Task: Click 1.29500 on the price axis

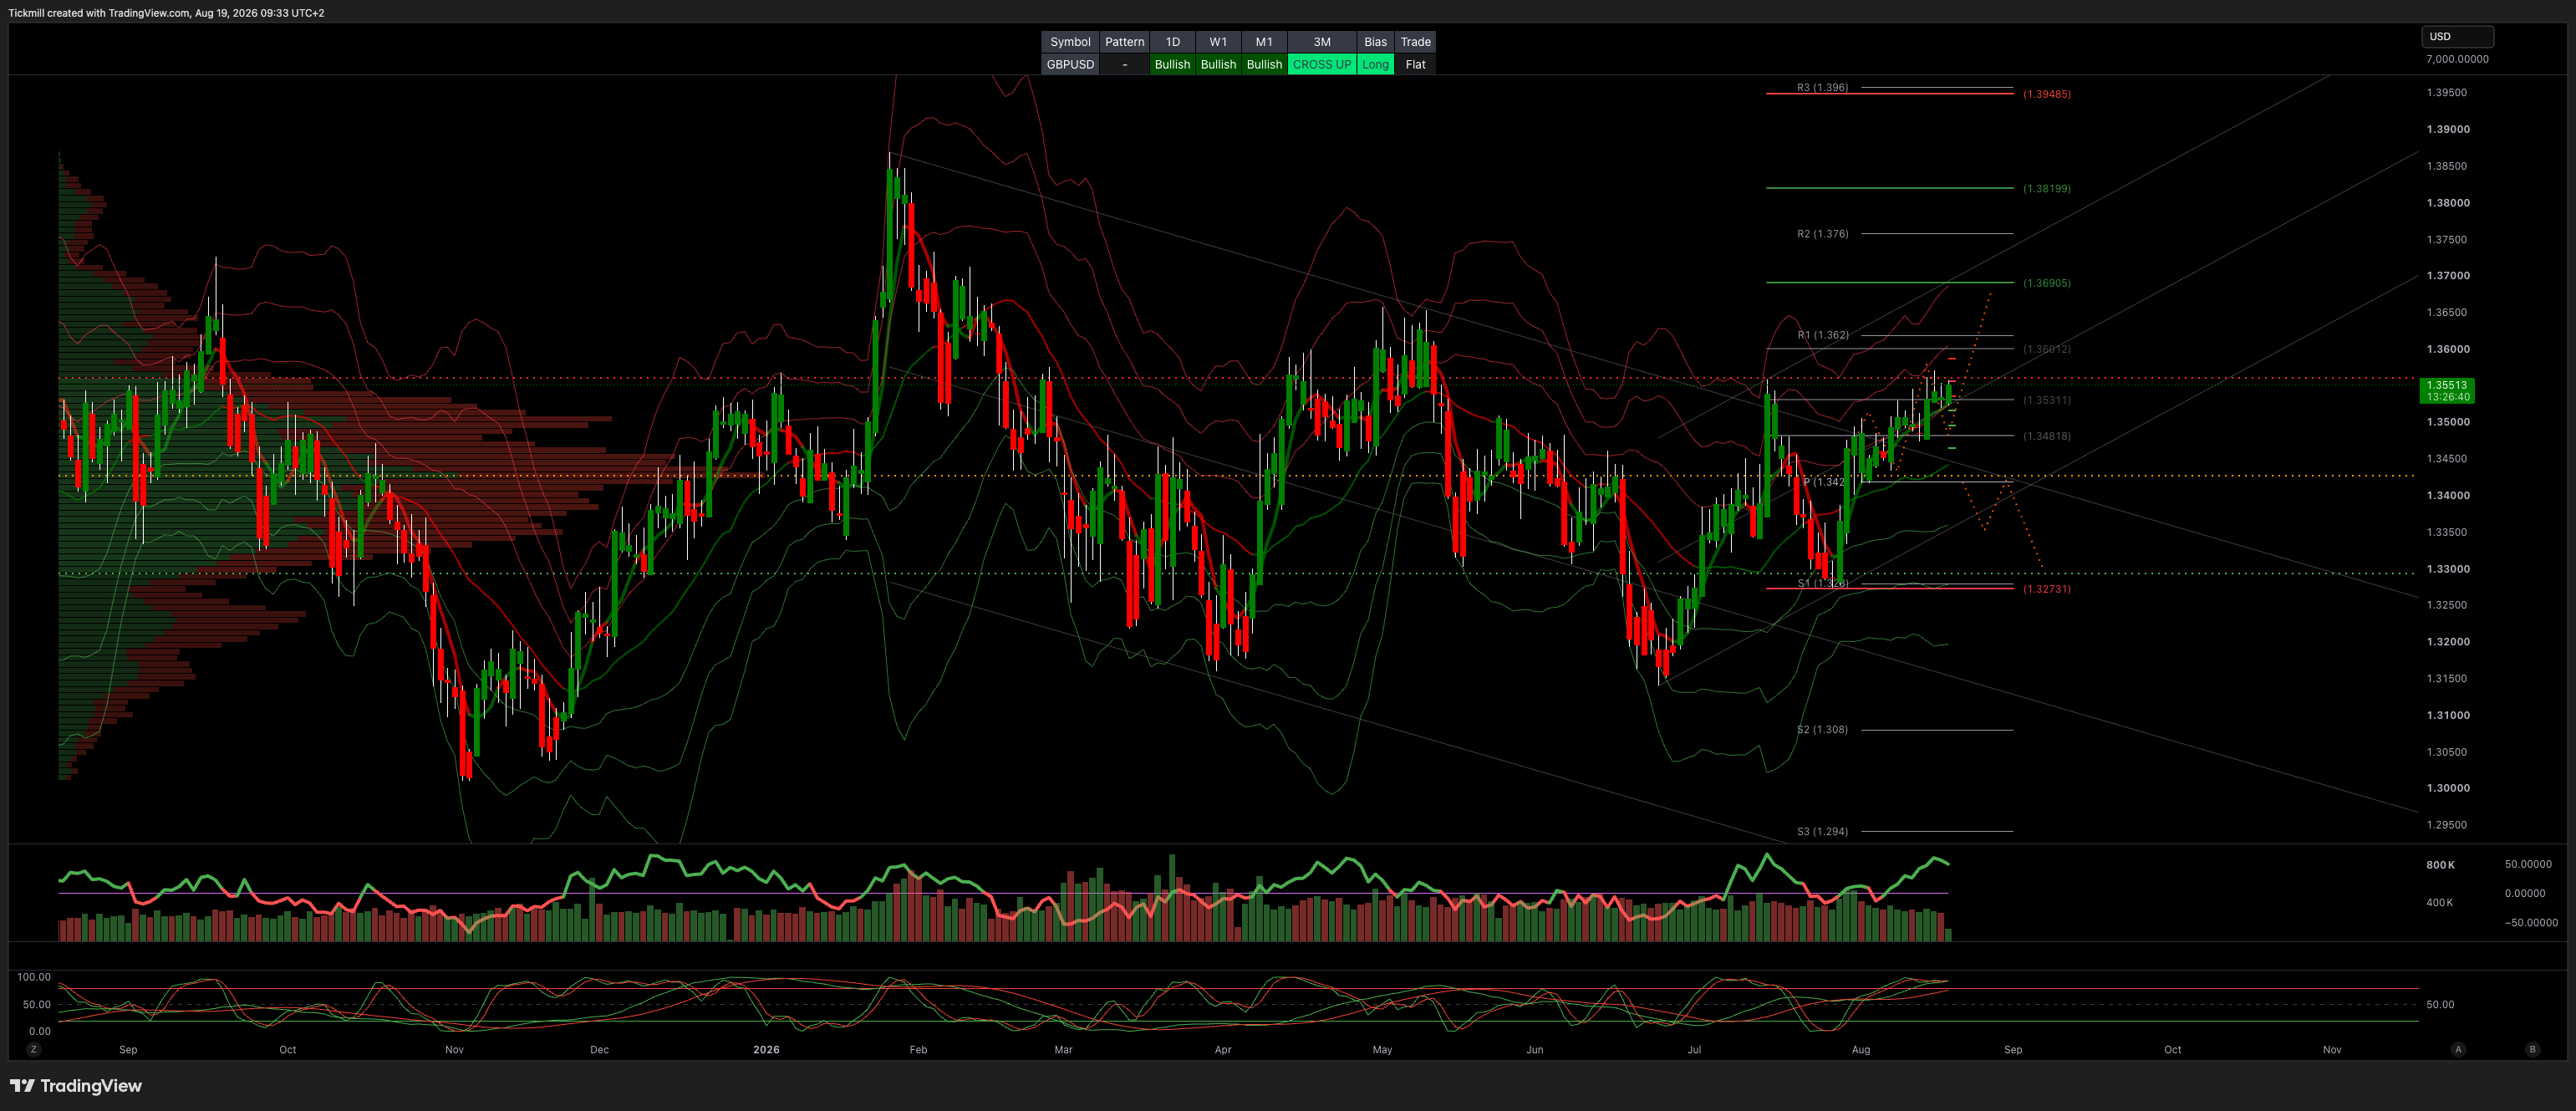Action: tap(2447, 825)
